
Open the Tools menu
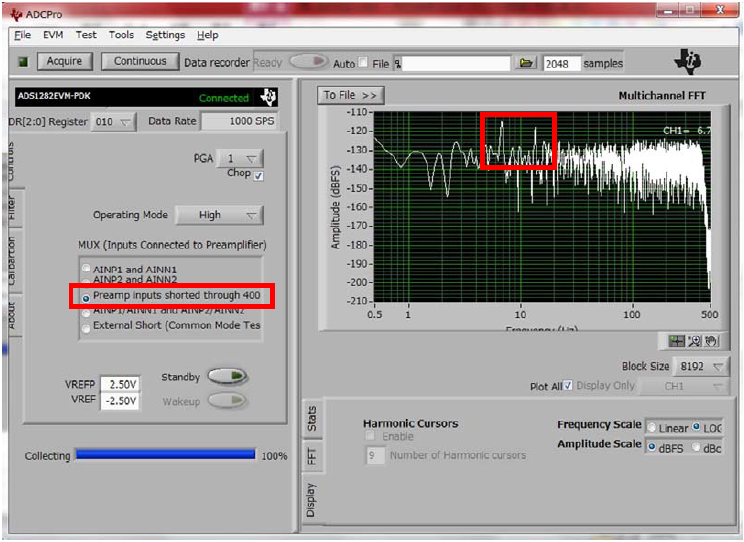(x=121, y=35)
